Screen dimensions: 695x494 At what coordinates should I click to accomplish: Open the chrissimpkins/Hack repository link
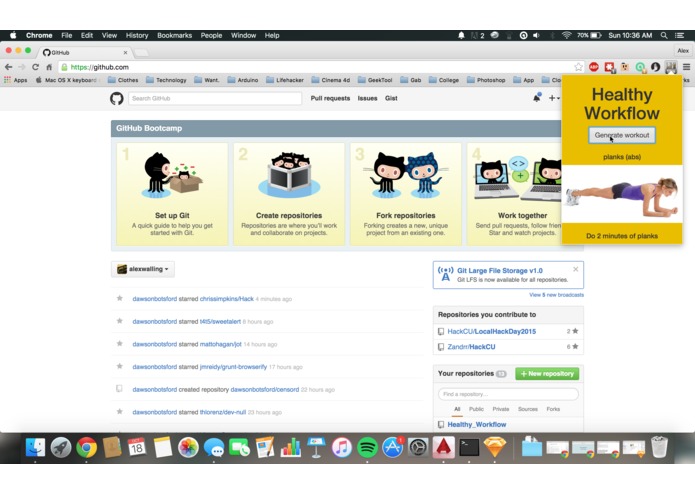point(226,299)
